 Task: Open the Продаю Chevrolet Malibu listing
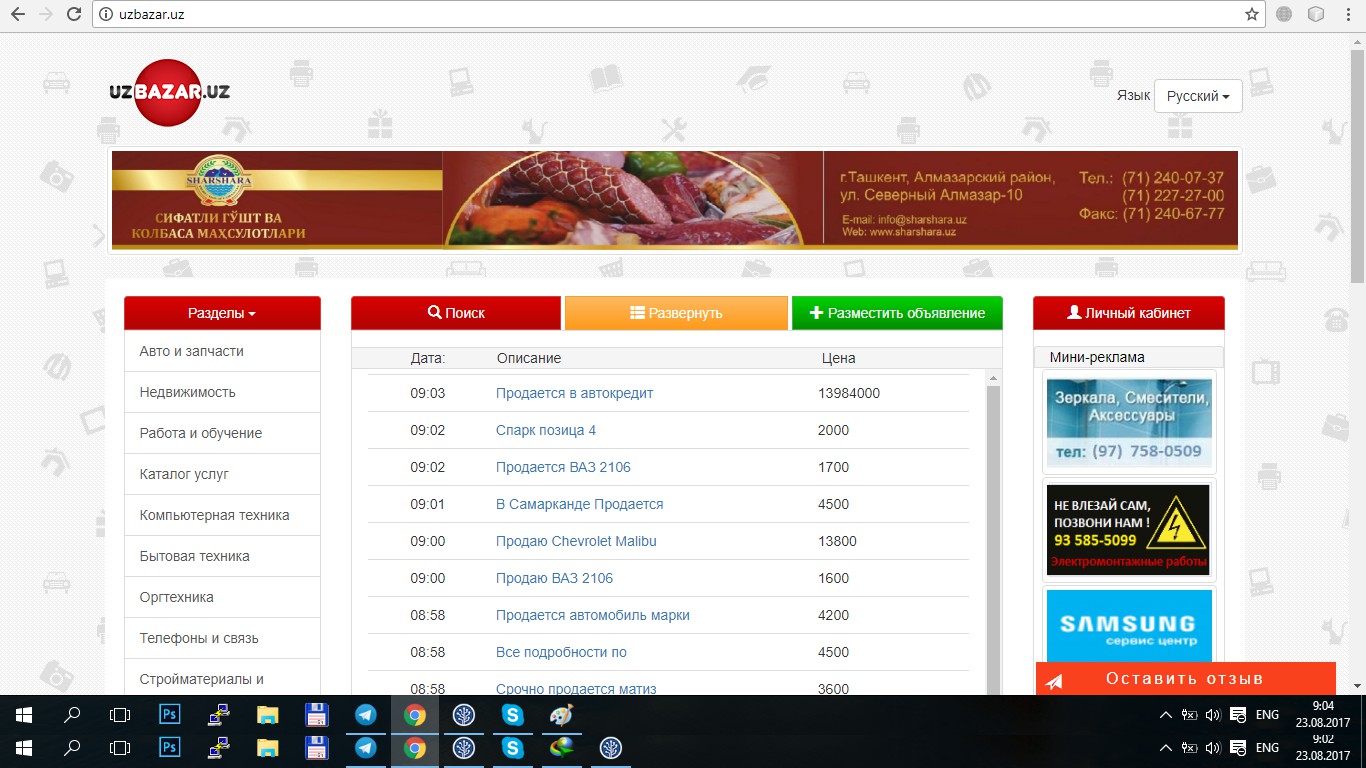pos(576,541)
